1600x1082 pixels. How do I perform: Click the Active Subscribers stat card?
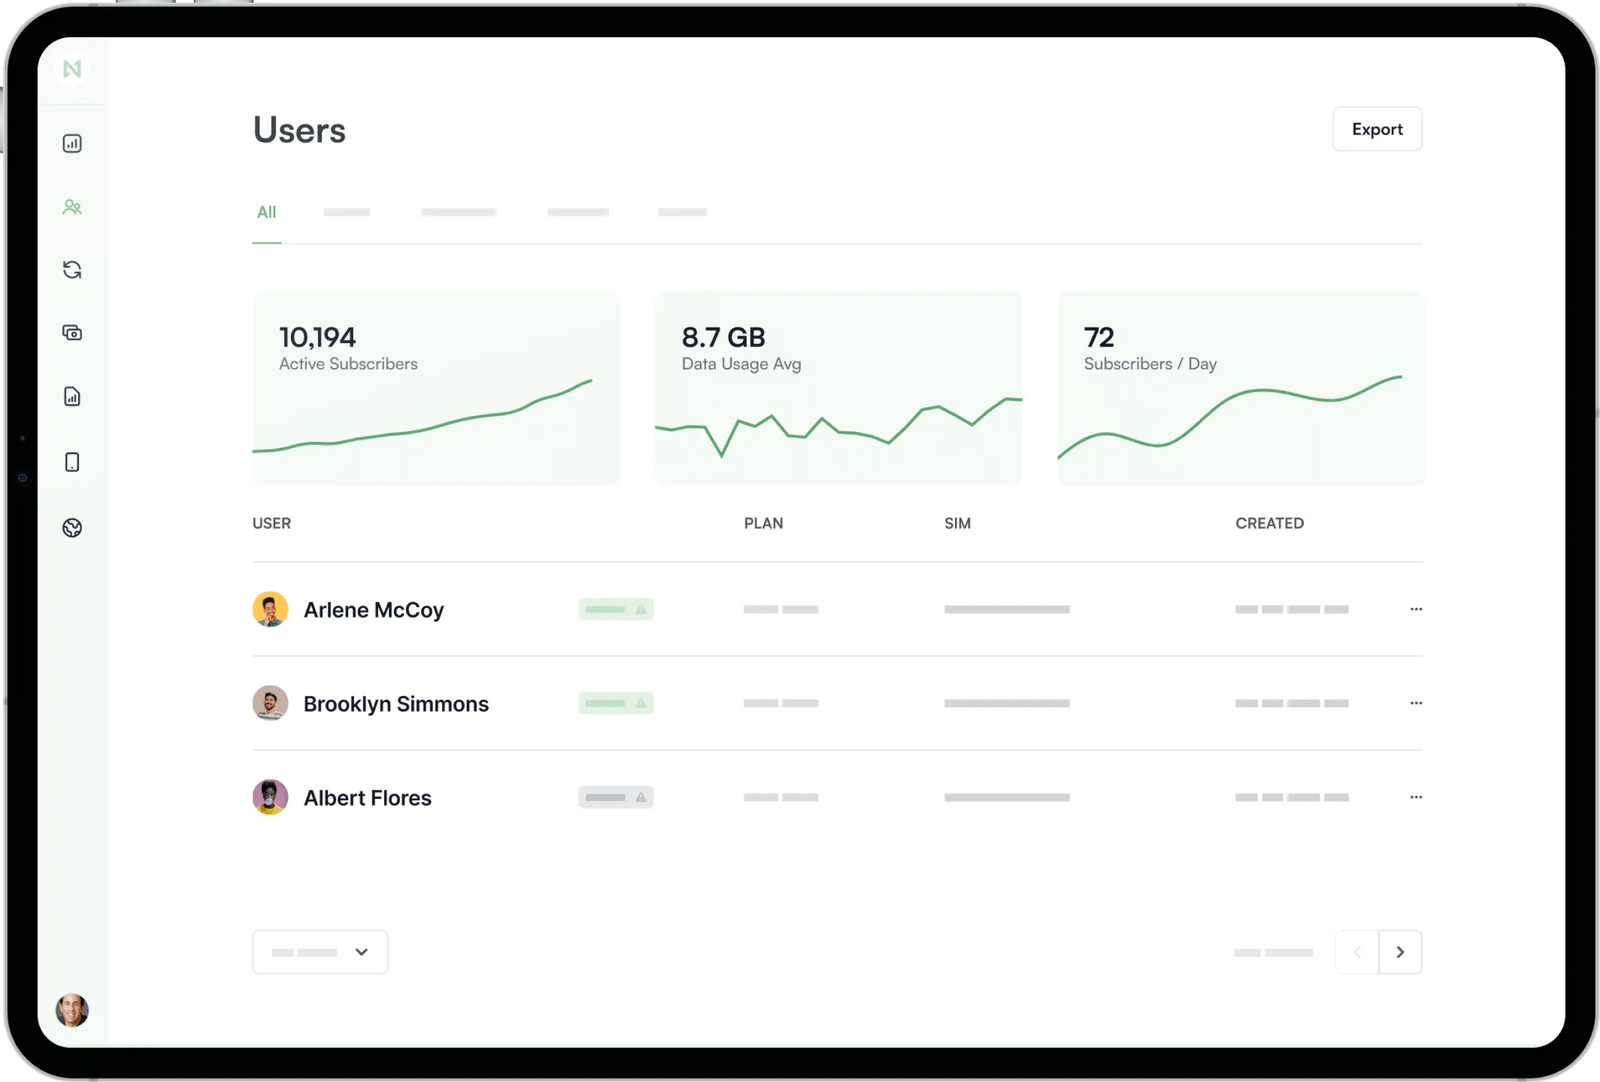[436, 388]
